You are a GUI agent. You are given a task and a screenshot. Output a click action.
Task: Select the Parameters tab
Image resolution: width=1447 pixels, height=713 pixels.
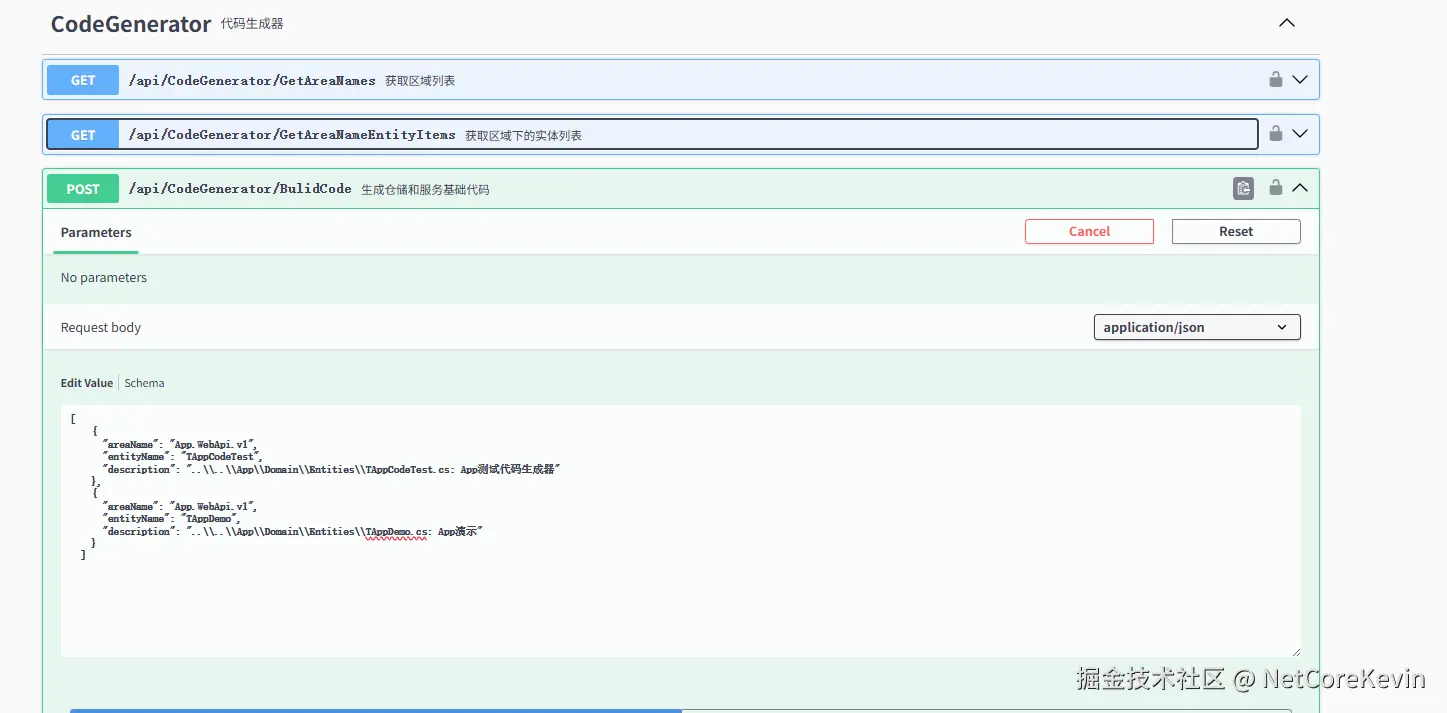[x=96, y=232]
